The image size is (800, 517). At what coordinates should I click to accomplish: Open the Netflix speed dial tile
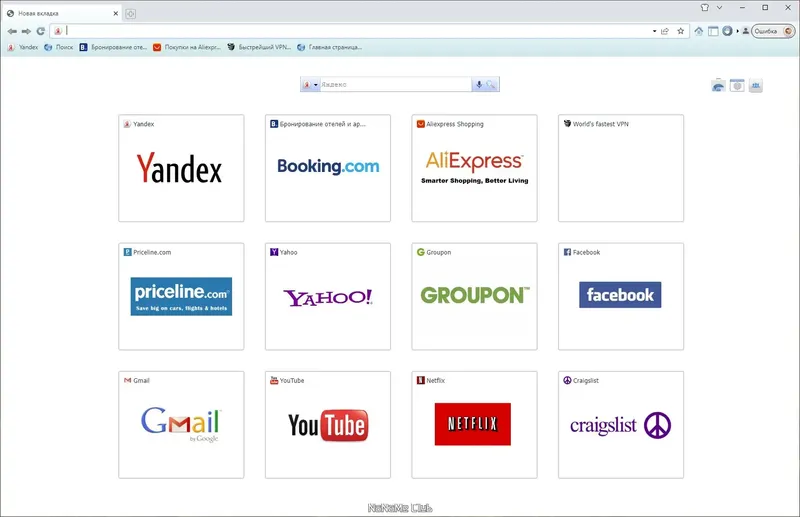pos(474,425)
